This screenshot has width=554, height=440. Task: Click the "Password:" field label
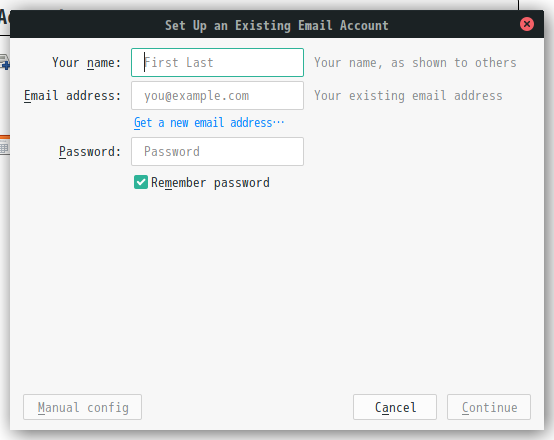pyautogui.click(x=90, y=152)
